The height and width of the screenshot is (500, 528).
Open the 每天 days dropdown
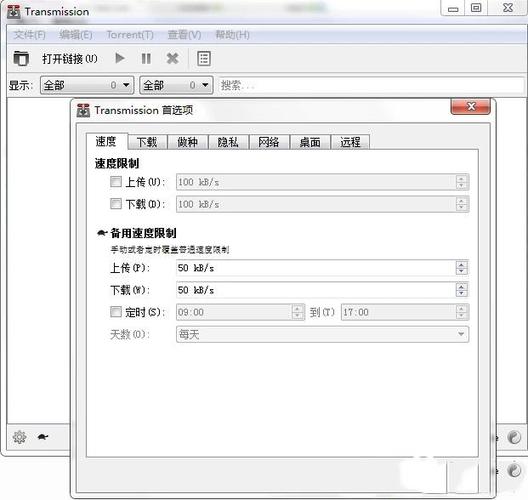[322, 334]
